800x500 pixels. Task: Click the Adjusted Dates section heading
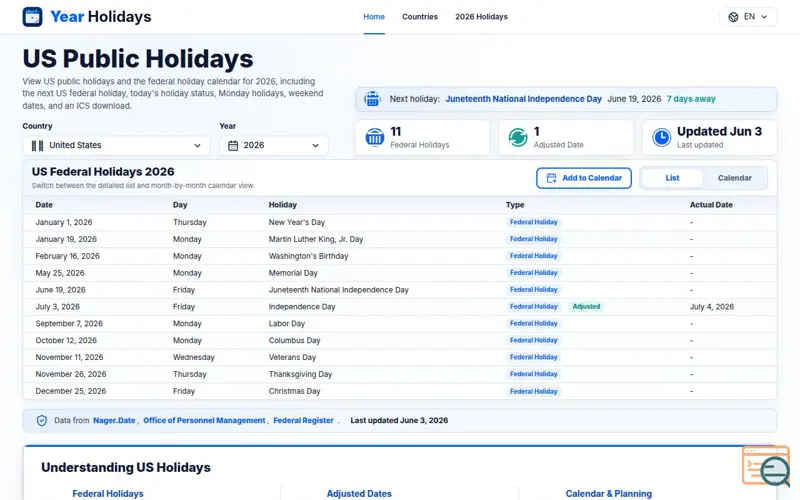[x=359, y=493]
